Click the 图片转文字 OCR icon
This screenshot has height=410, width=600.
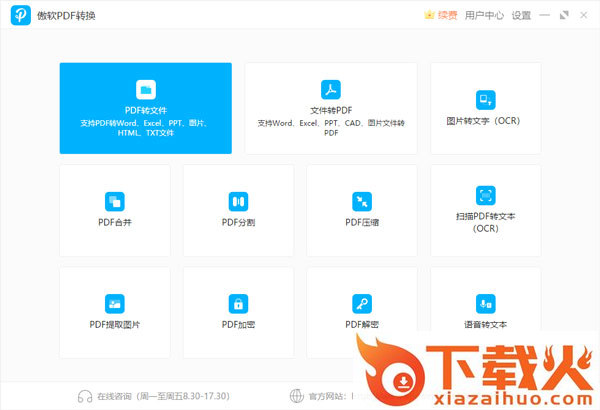(485, 100)
